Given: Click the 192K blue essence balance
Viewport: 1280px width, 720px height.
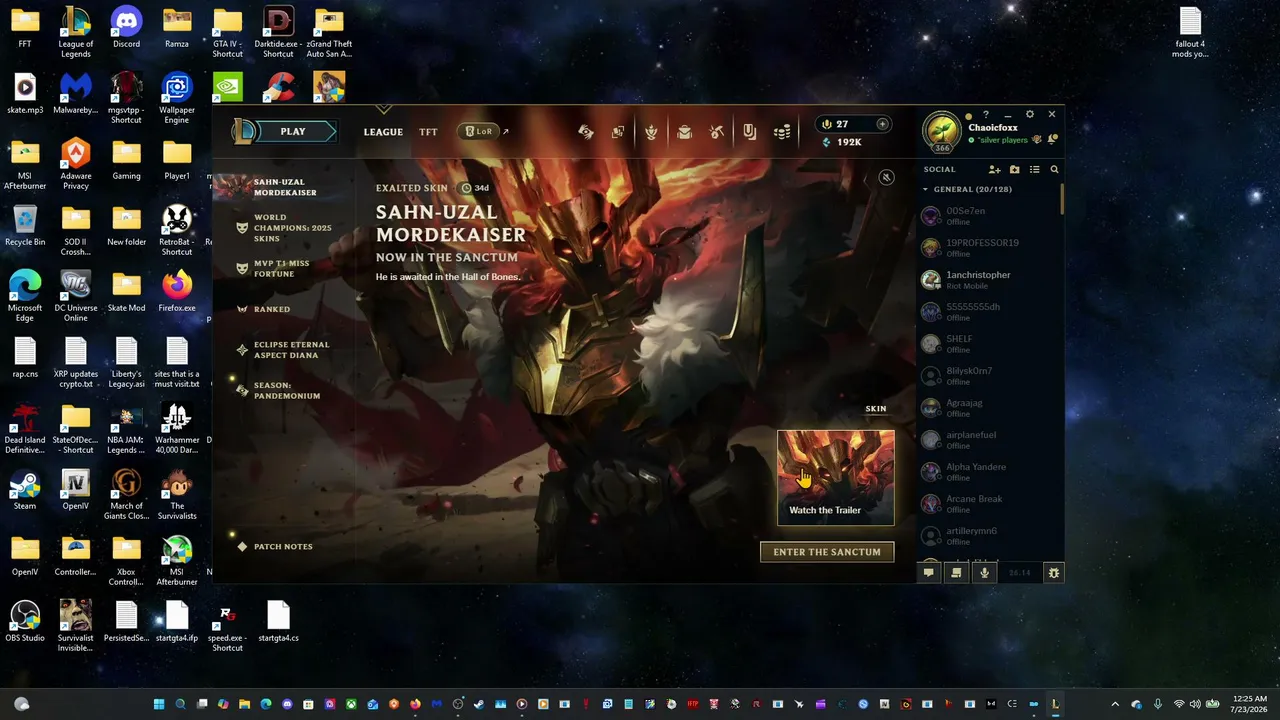Looking at the screenshot, I should pos(841,142).
